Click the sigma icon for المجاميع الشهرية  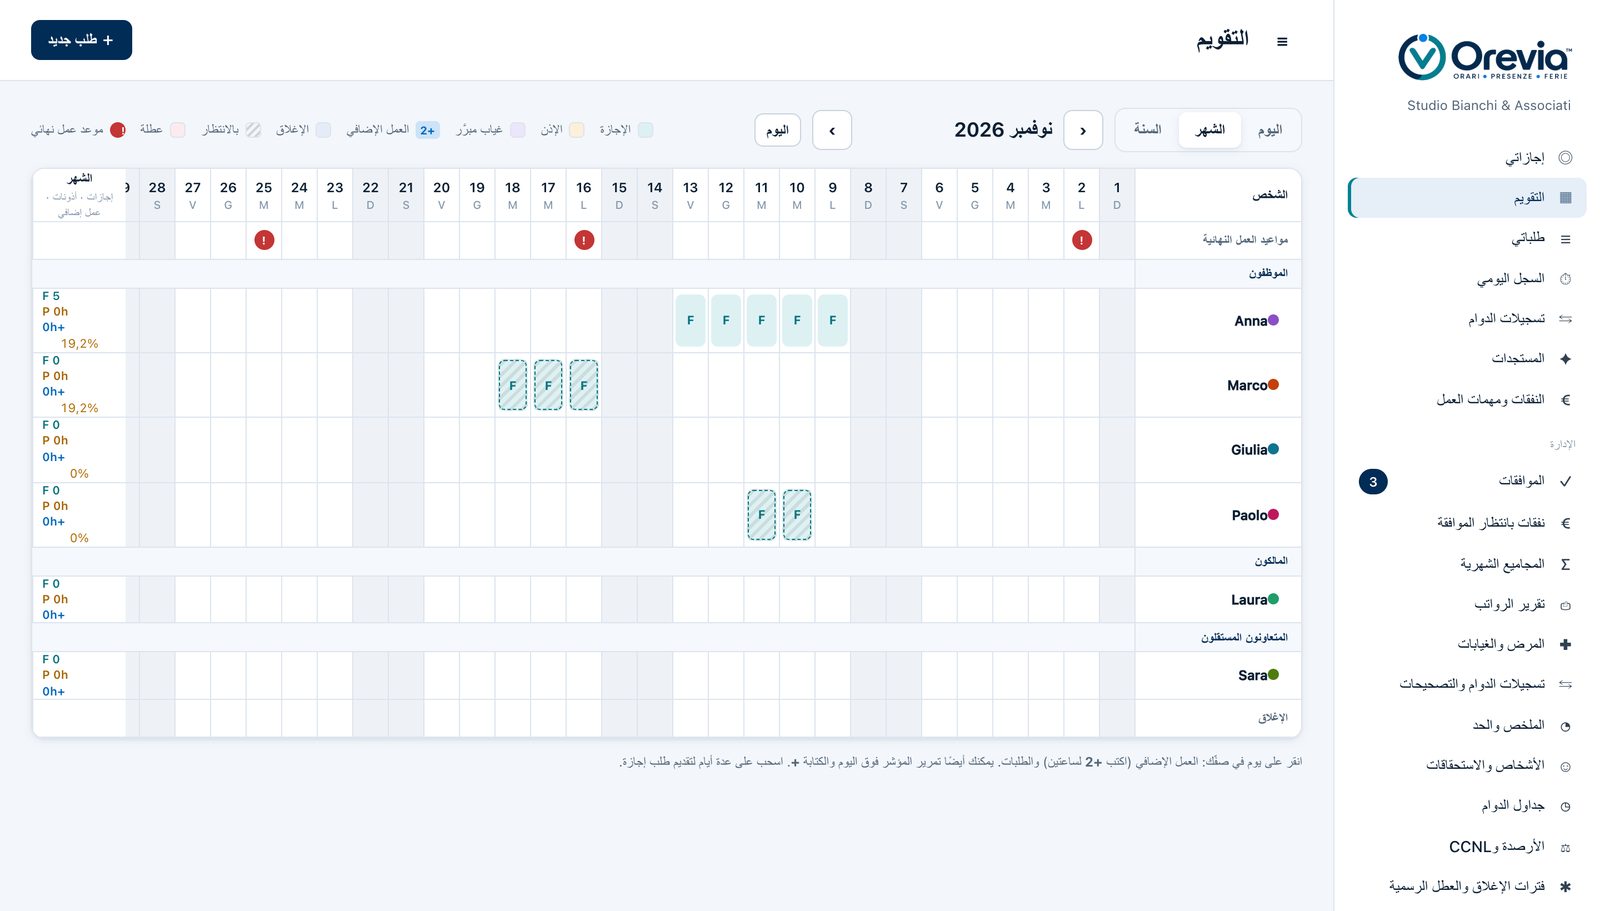[1565, 564]
